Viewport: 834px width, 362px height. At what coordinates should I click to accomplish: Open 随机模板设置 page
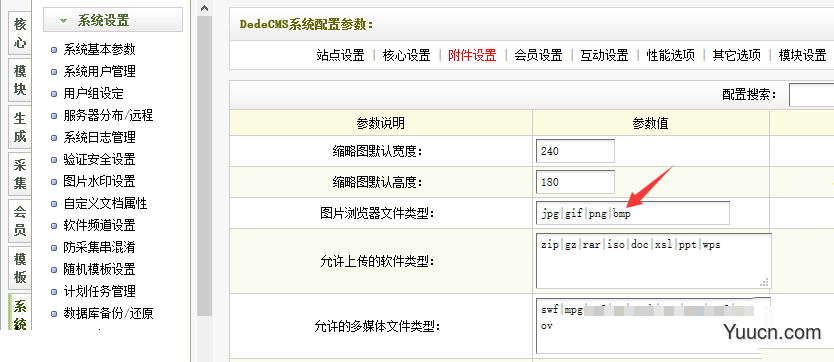tap(99, 270)
